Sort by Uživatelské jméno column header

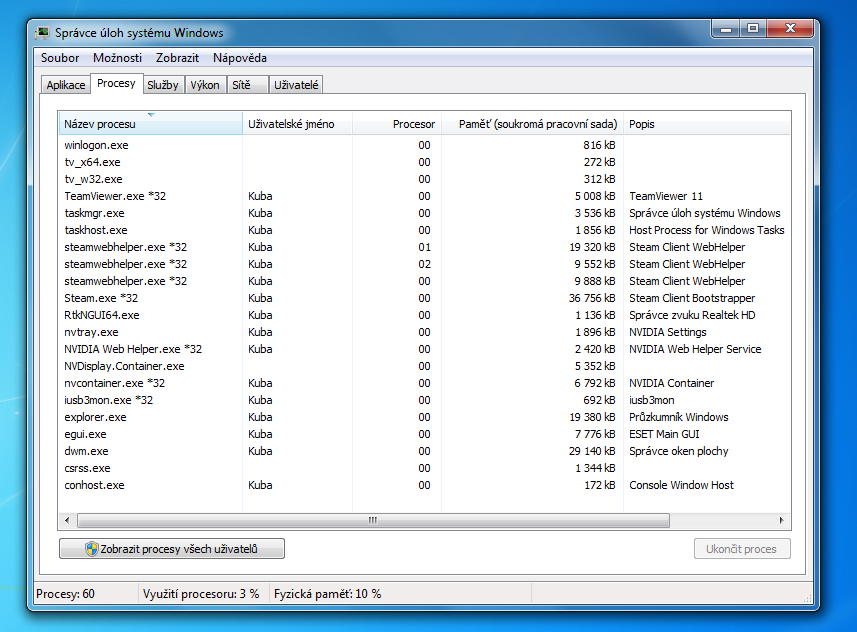pos(298,124)
